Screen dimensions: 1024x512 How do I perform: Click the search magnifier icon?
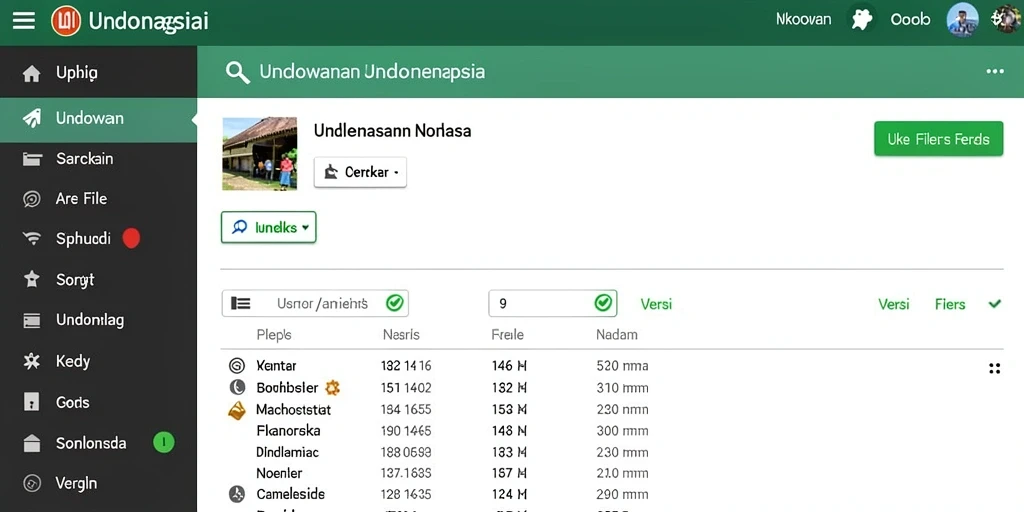(238, 72)
